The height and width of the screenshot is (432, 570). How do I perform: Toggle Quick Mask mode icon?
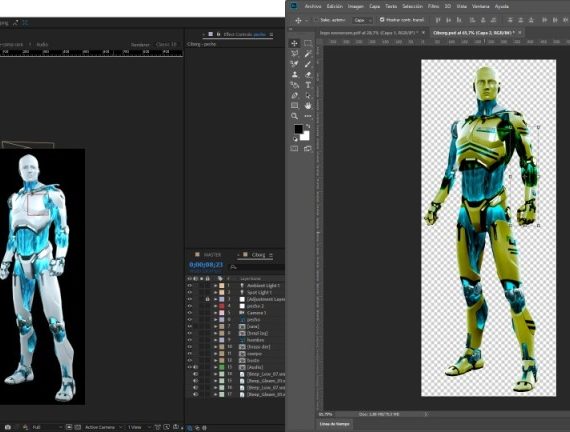pos(294,149)
